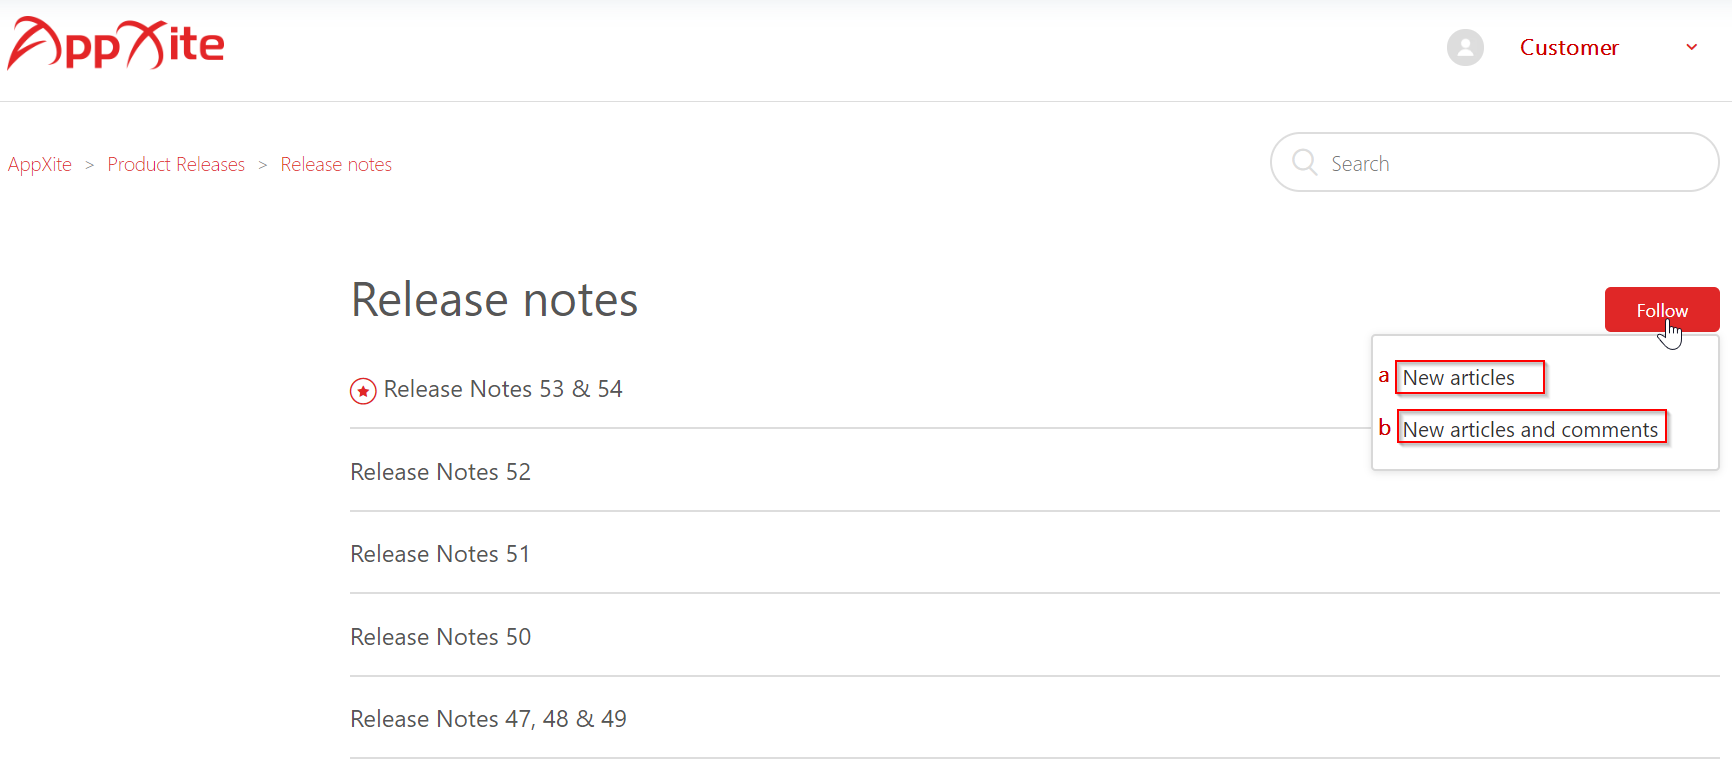Click the search magnifier icon
Image resolution: width=1732 pixels, height=762 pixels.
(x=1304, y=162)
